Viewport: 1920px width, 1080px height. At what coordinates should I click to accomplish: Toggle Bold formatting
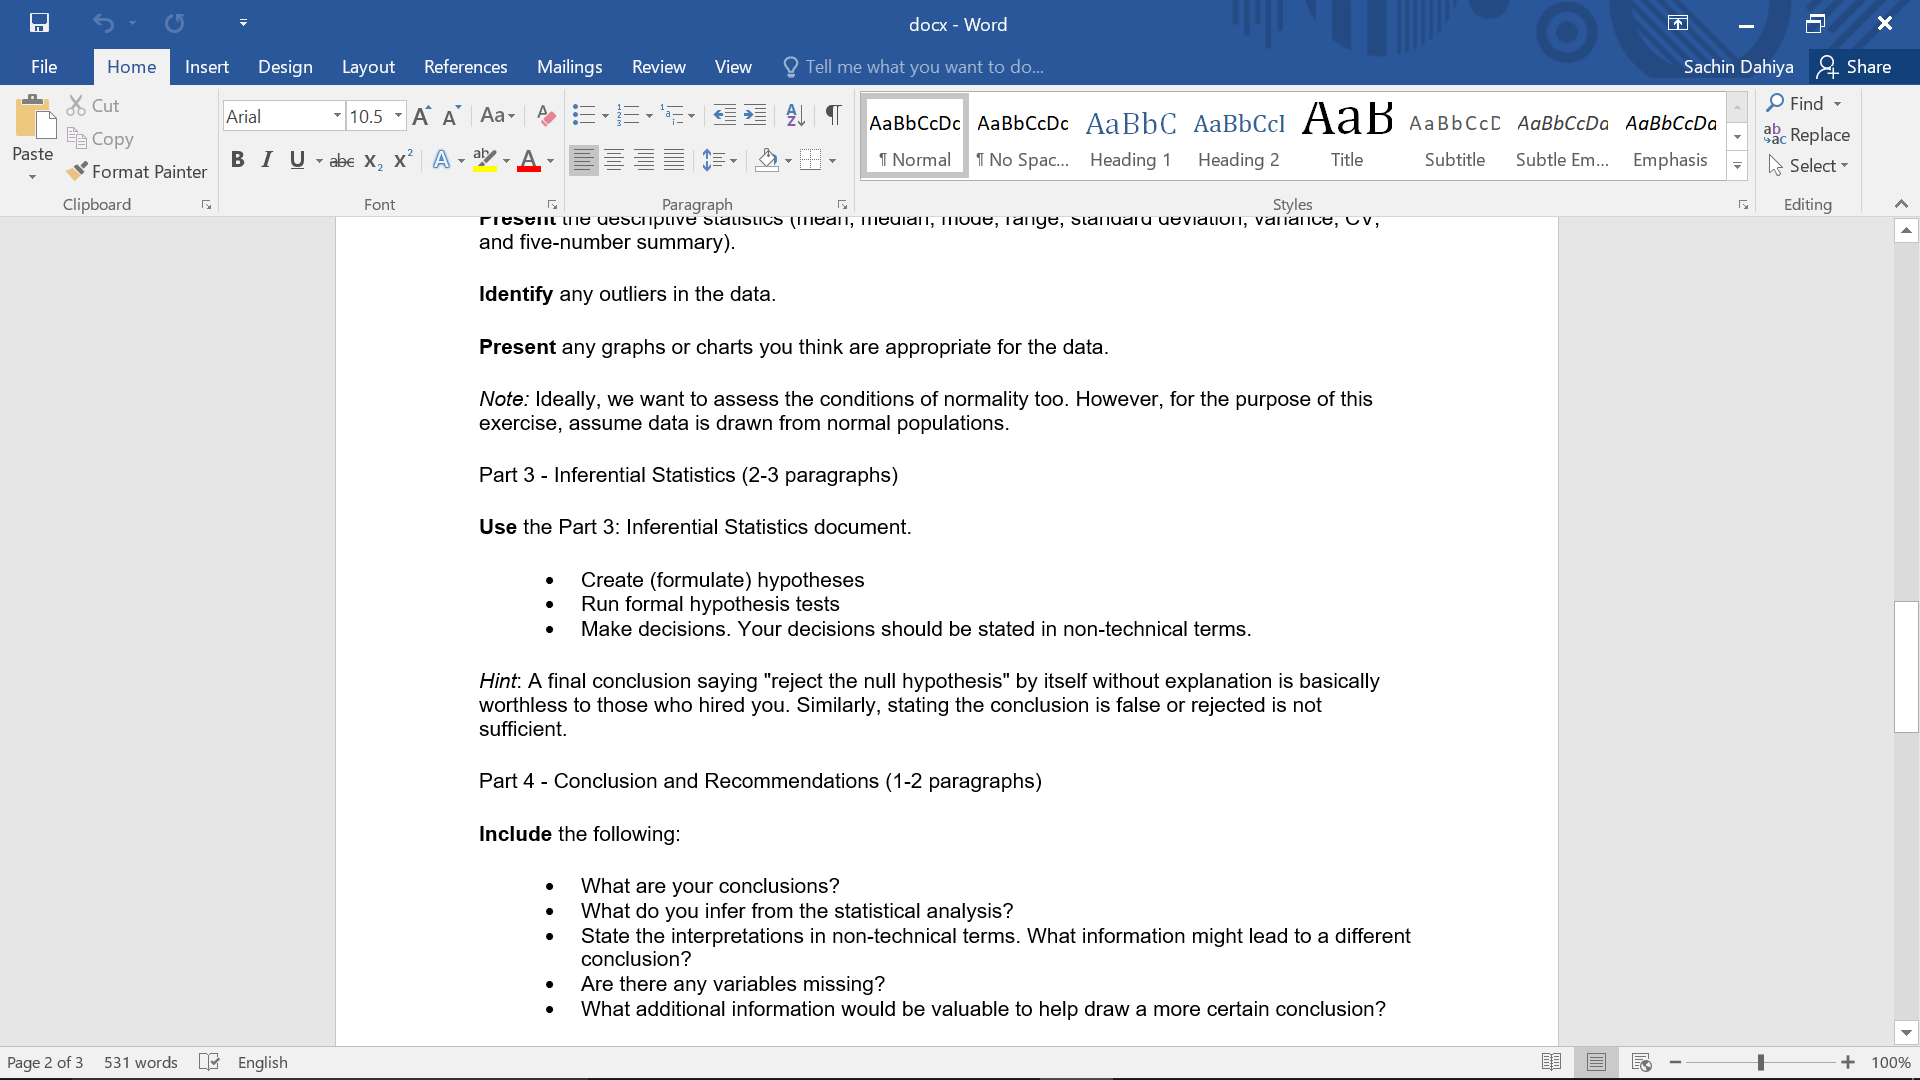[237, 160]
